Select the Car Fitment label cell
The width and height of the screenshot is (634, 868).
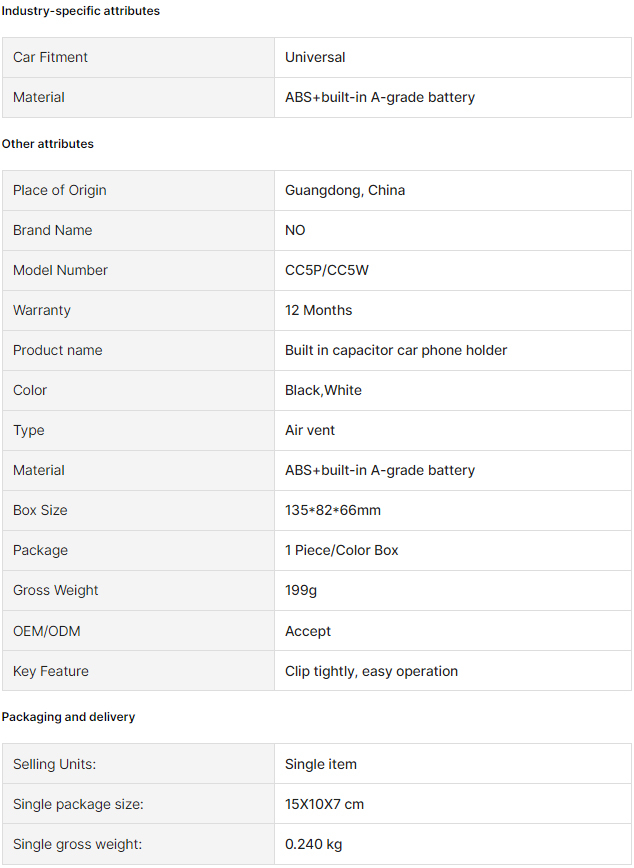[x=138, y=58]
